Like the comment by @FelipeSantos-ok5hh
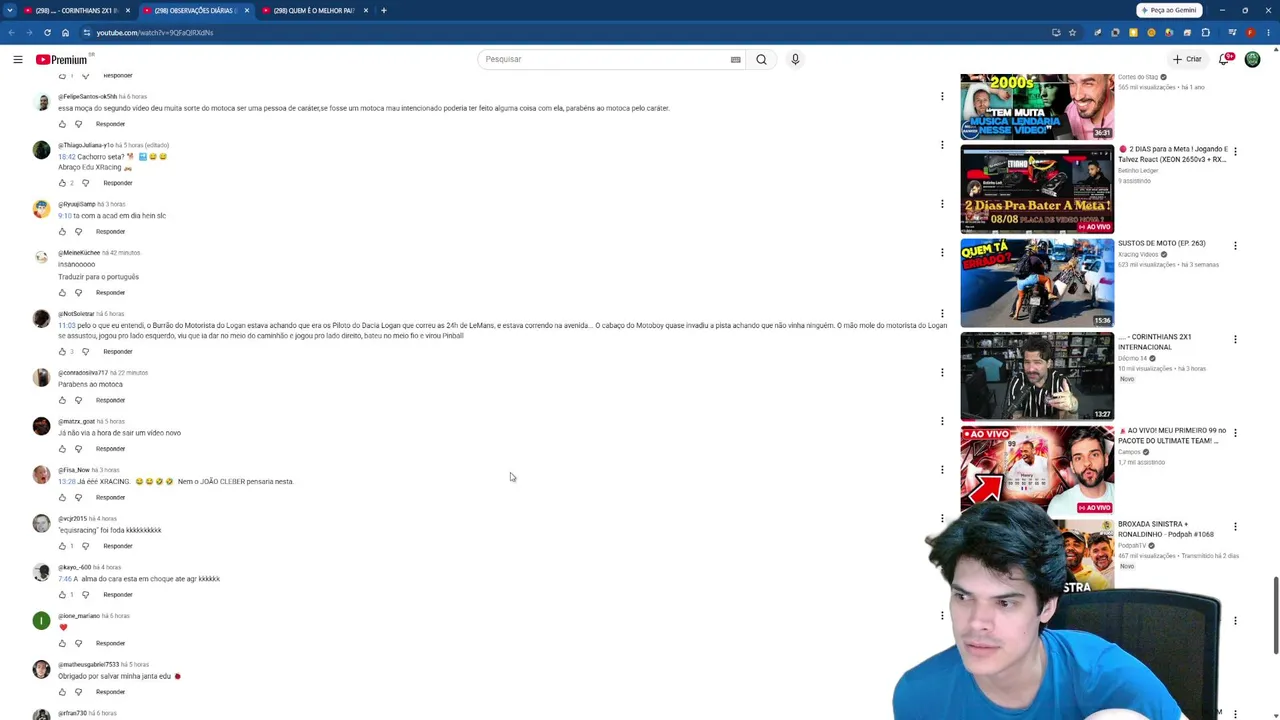Screen dimensions: 1280x720 tap(62, 124)
